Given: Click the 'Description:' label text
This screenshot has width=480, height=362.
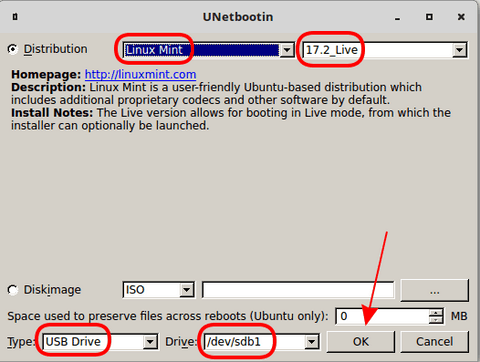Looking at the screenshot, I should tap(49, 87).
